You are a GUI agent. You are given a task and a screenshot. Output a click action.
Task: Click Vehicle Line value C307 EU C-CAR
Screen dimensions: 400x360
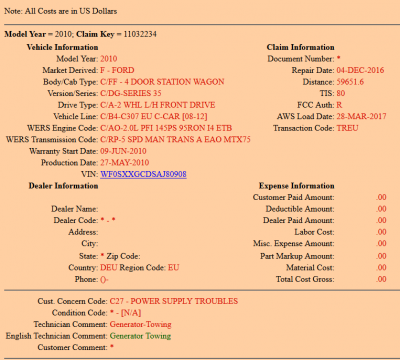pos(148,117)
